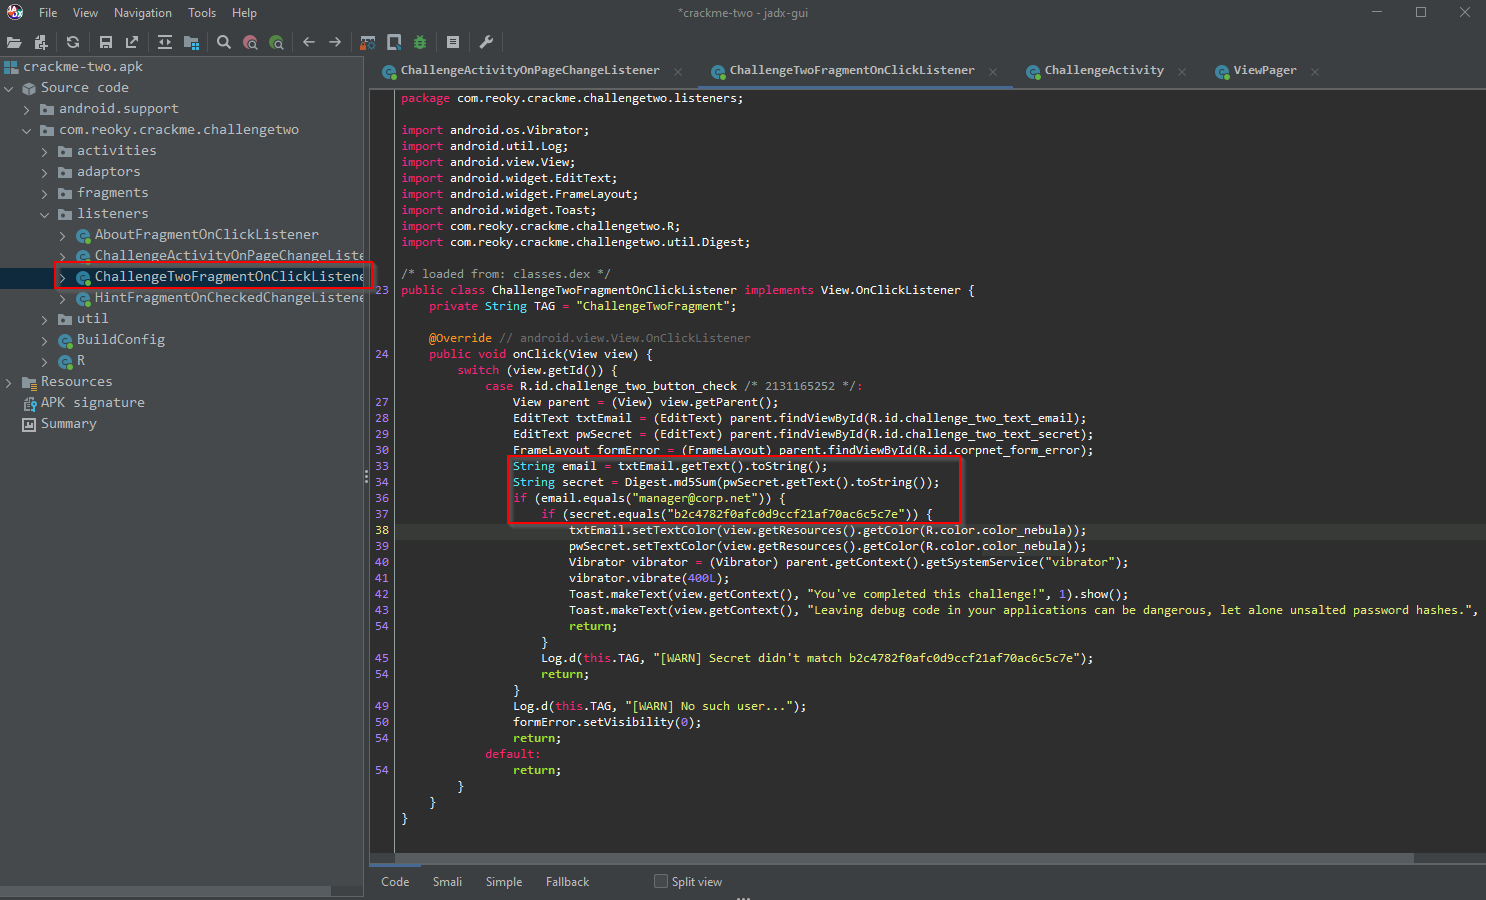Expand the Resources tree node
The width and height of the screenshot is (1486, 900).
click(9, 382)
